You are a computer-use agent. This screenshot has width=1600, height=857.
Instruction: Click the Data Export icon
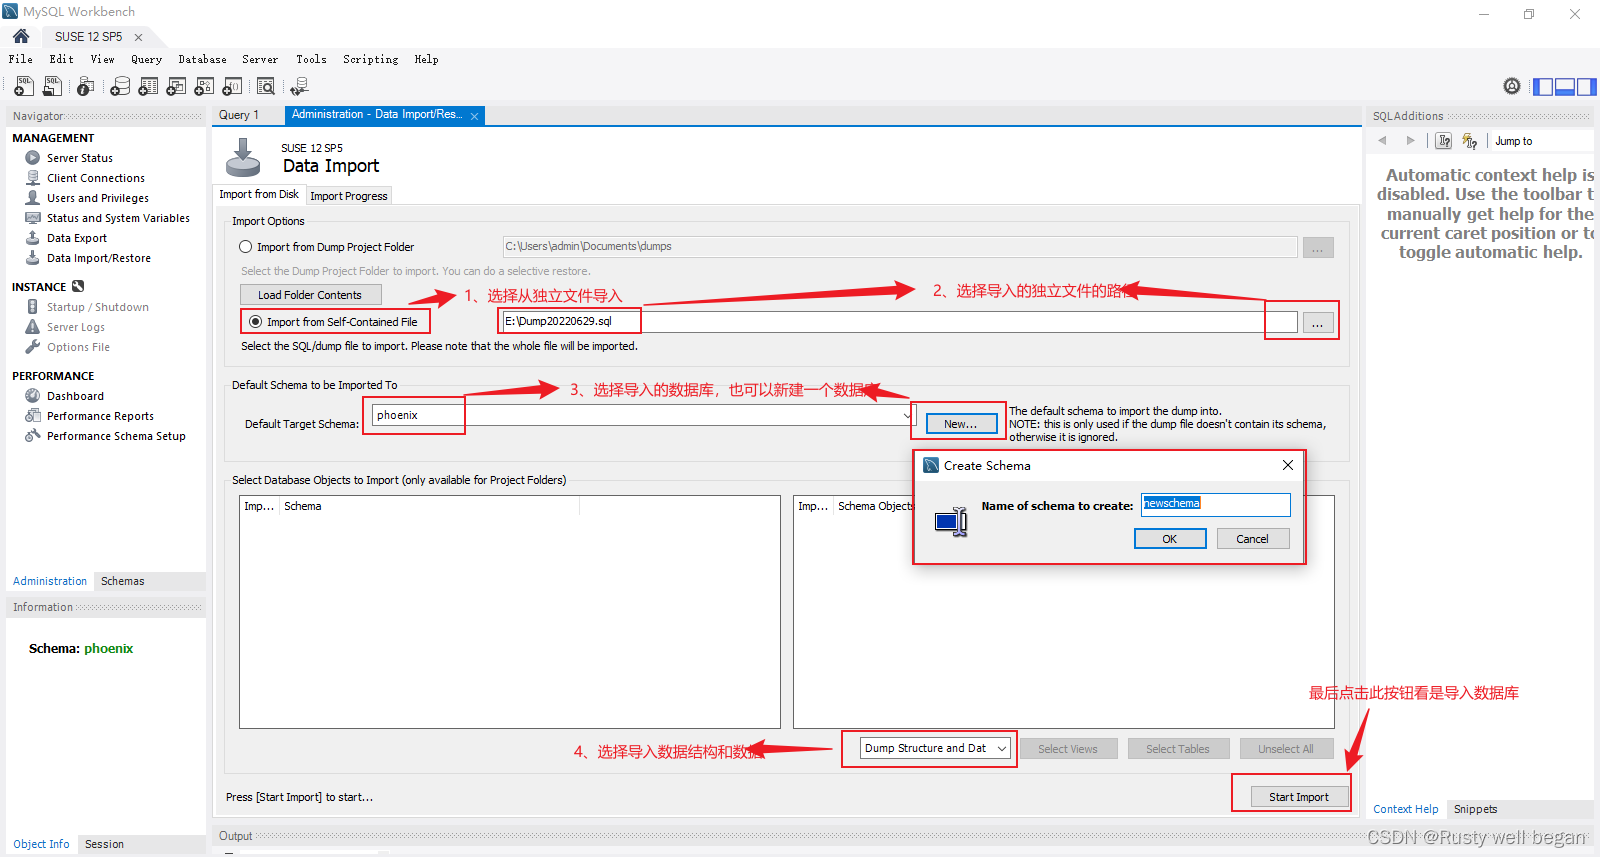point(33,238)
